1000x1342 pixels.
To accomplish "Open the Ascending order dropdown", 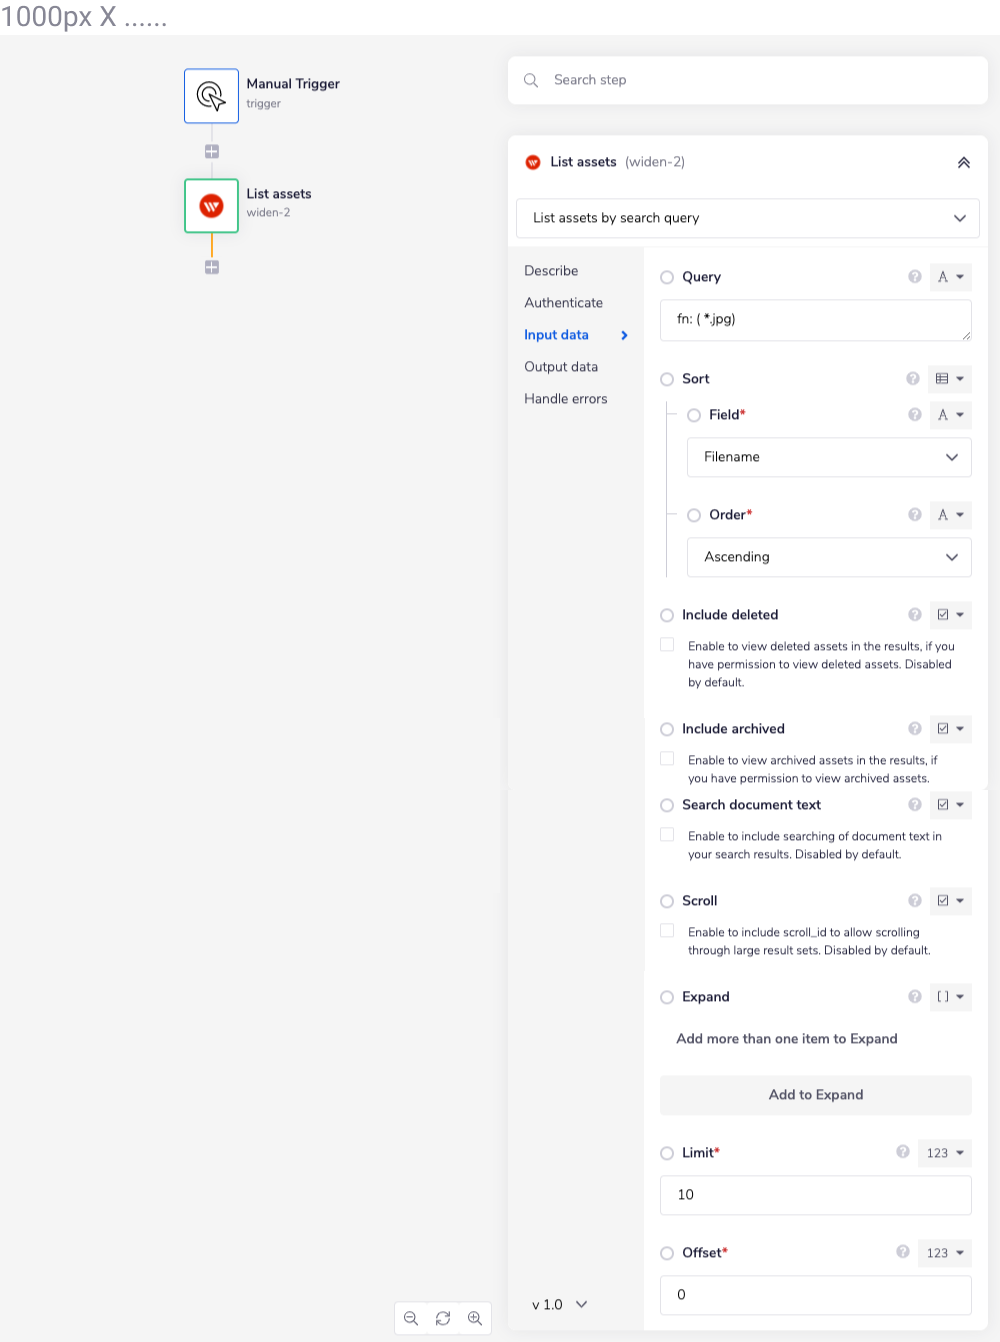I will tap(829, 557).
